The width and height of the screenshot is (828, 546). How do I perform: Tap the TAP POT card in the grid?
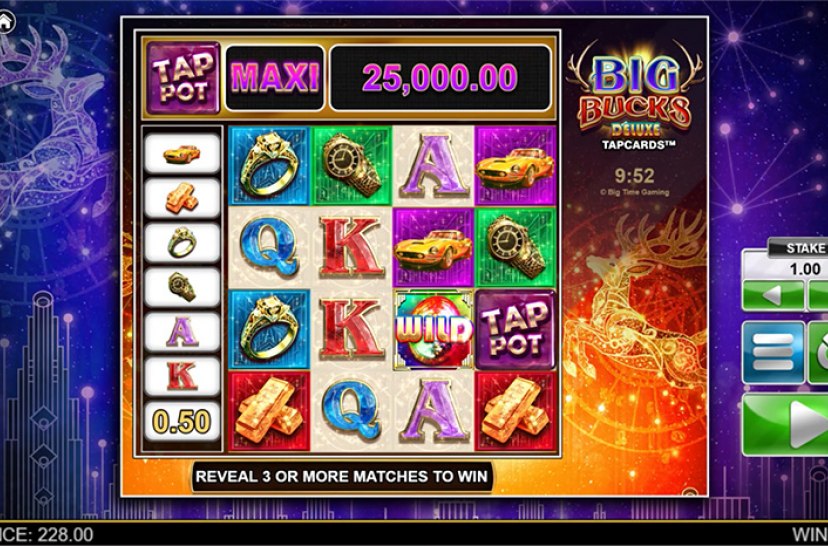pyautogui.click(x=516, y=330)
